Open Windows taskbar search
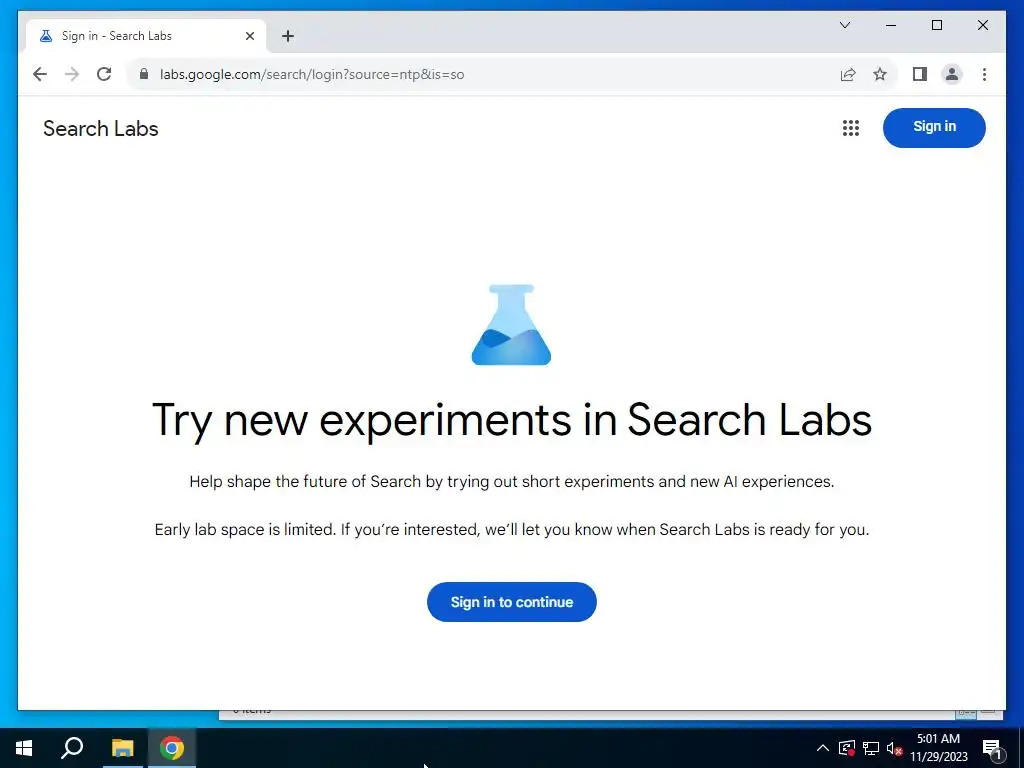 pos(72,748)
